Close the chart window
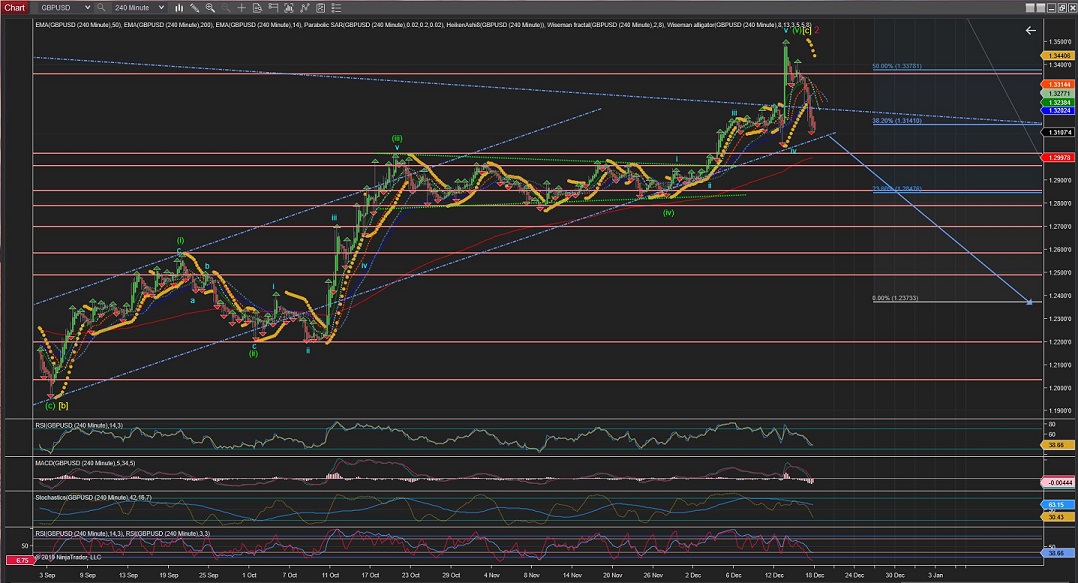Image resolution: width=1078 pixels, height=583 pixels. [1072, 8]
